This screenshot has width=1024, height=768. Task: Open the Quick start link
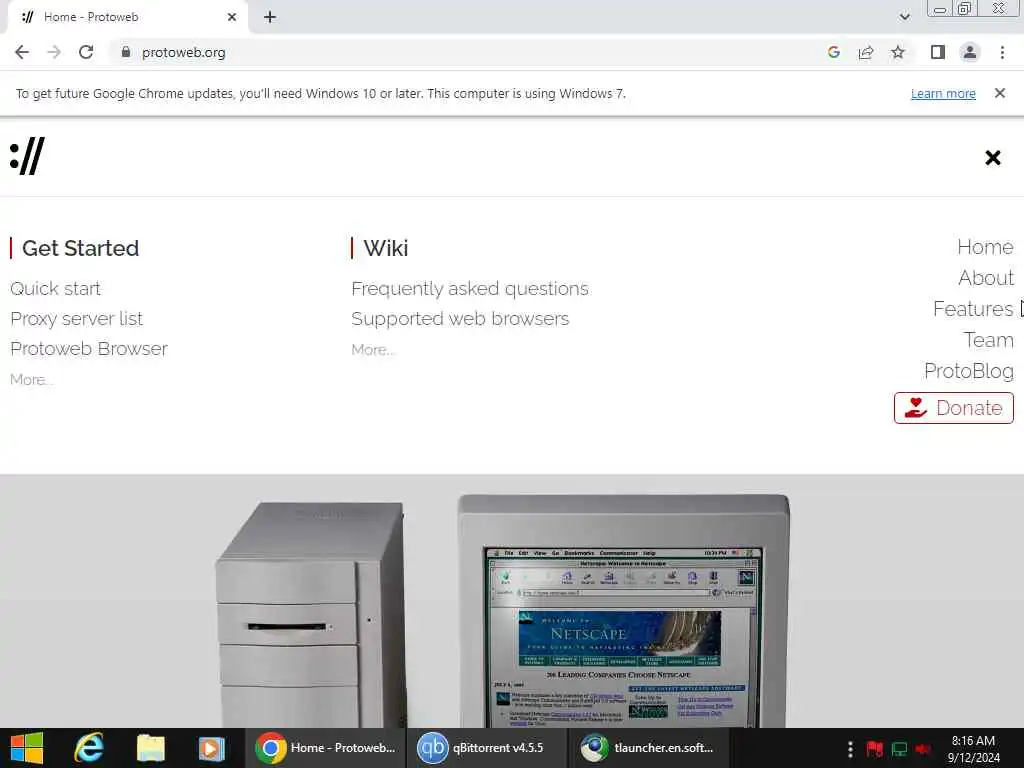[x=56, y=289]
